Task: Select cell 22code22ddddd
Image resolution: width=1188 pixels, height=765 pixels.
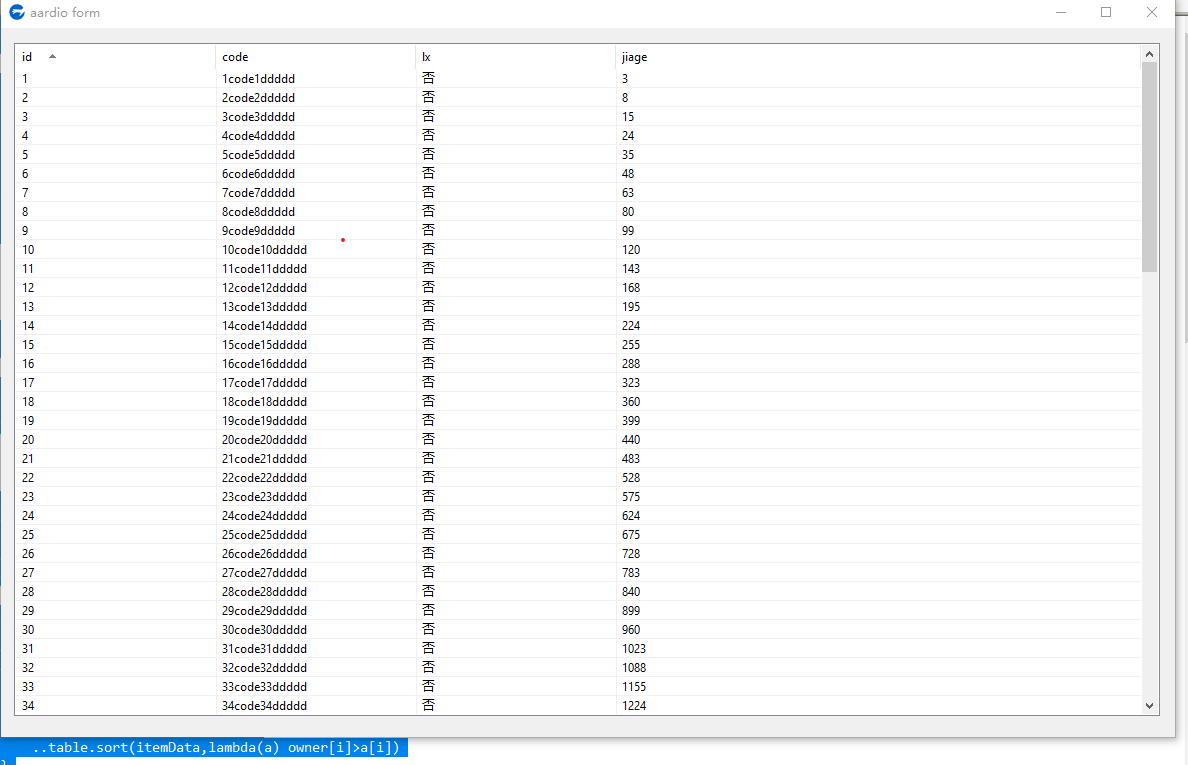Action: [x=264, y=477]
